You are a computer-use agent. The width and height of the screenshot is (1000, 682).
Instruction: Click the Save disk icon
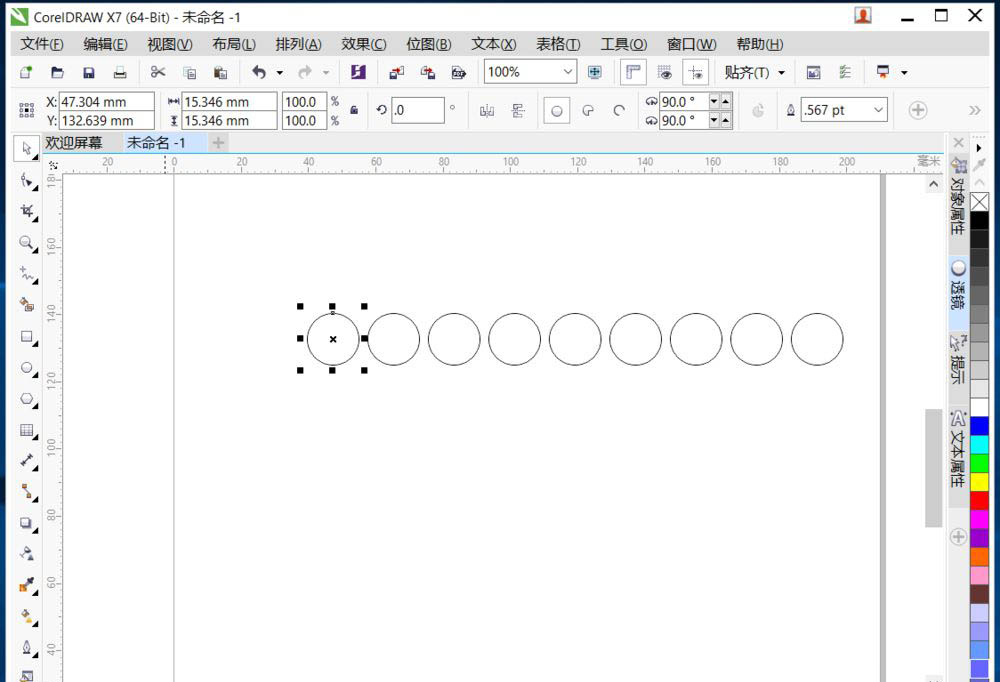tap(88, 72)
